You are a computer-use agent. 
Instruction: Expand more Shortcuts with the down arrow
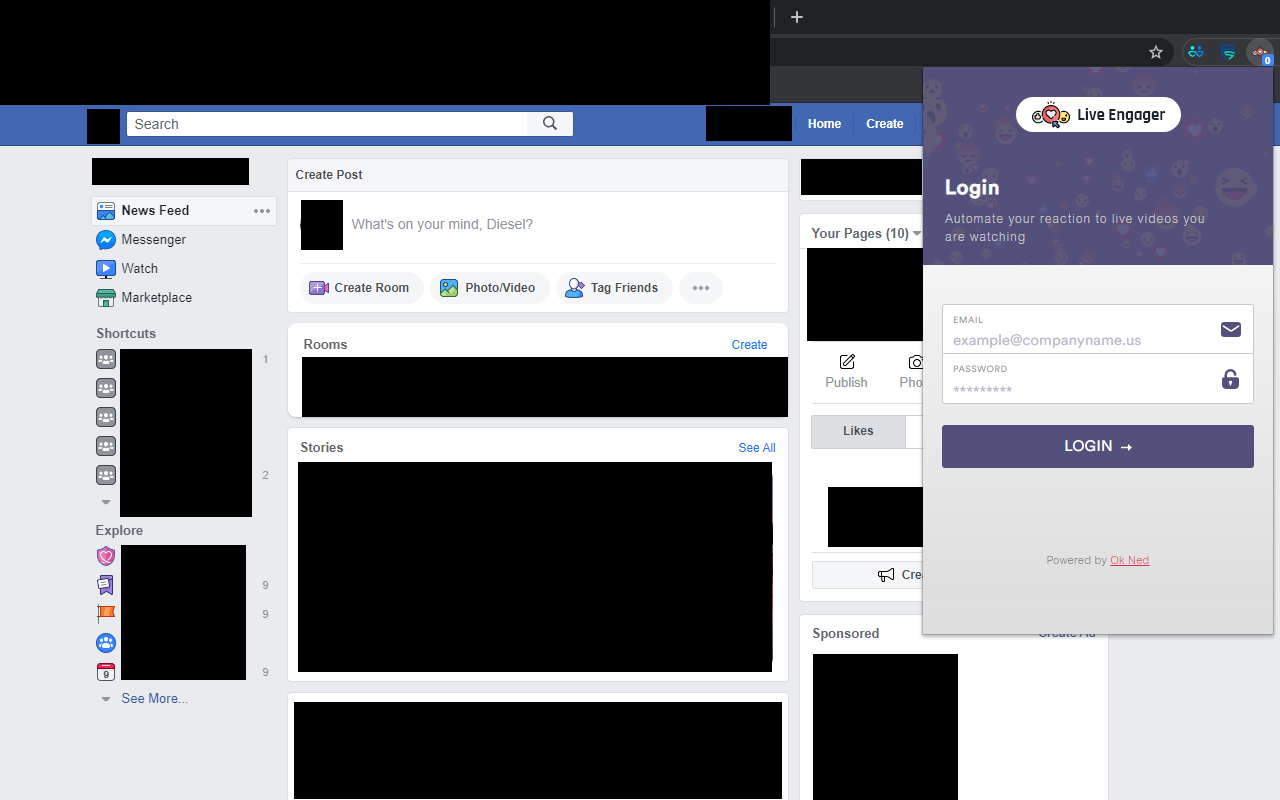tap(106, 502)
